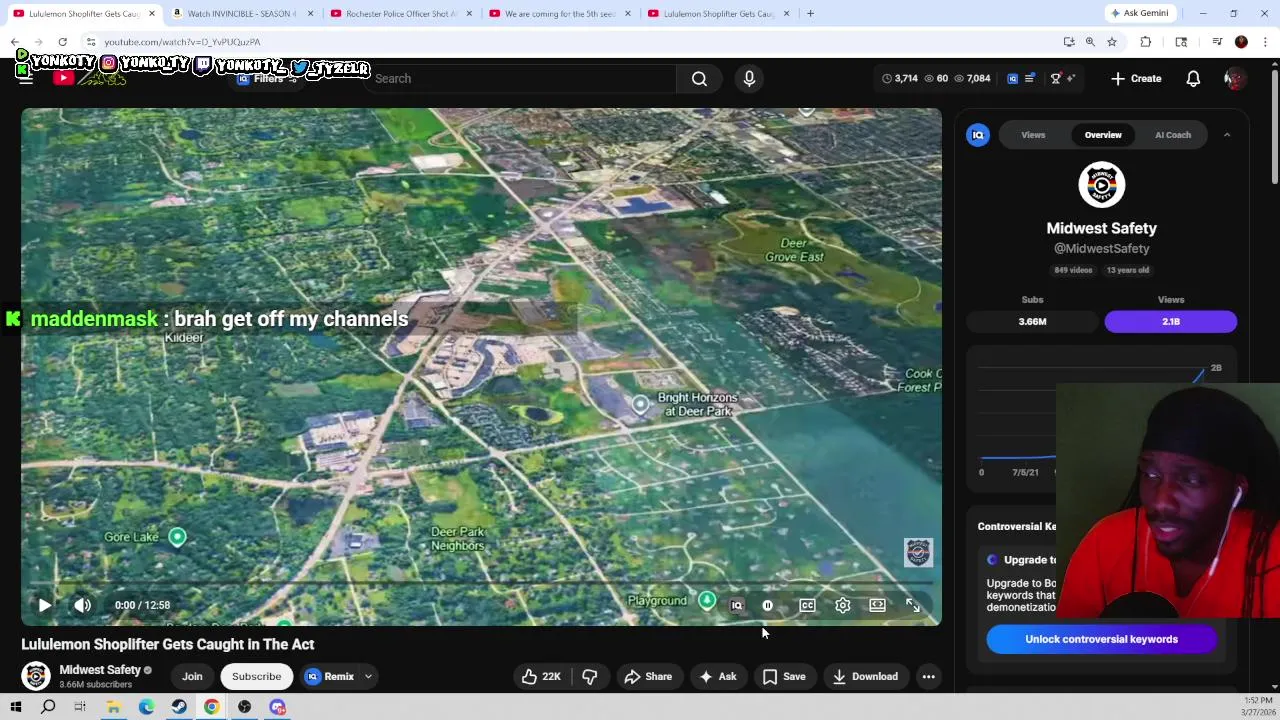Switch to the Watch INVINCIBLE browser tab
1280x720 pixels.
[x=243, y=13]
